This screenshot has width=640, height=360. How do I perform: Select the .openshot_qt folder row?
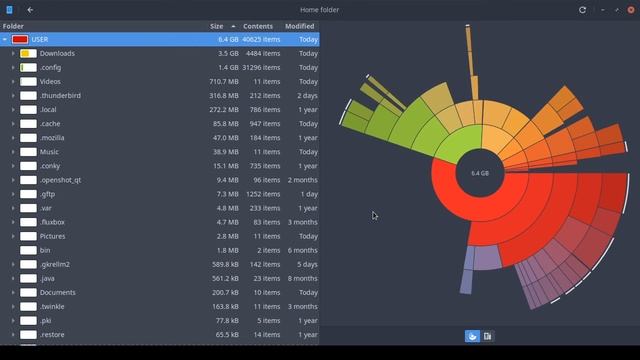[160, 180]
